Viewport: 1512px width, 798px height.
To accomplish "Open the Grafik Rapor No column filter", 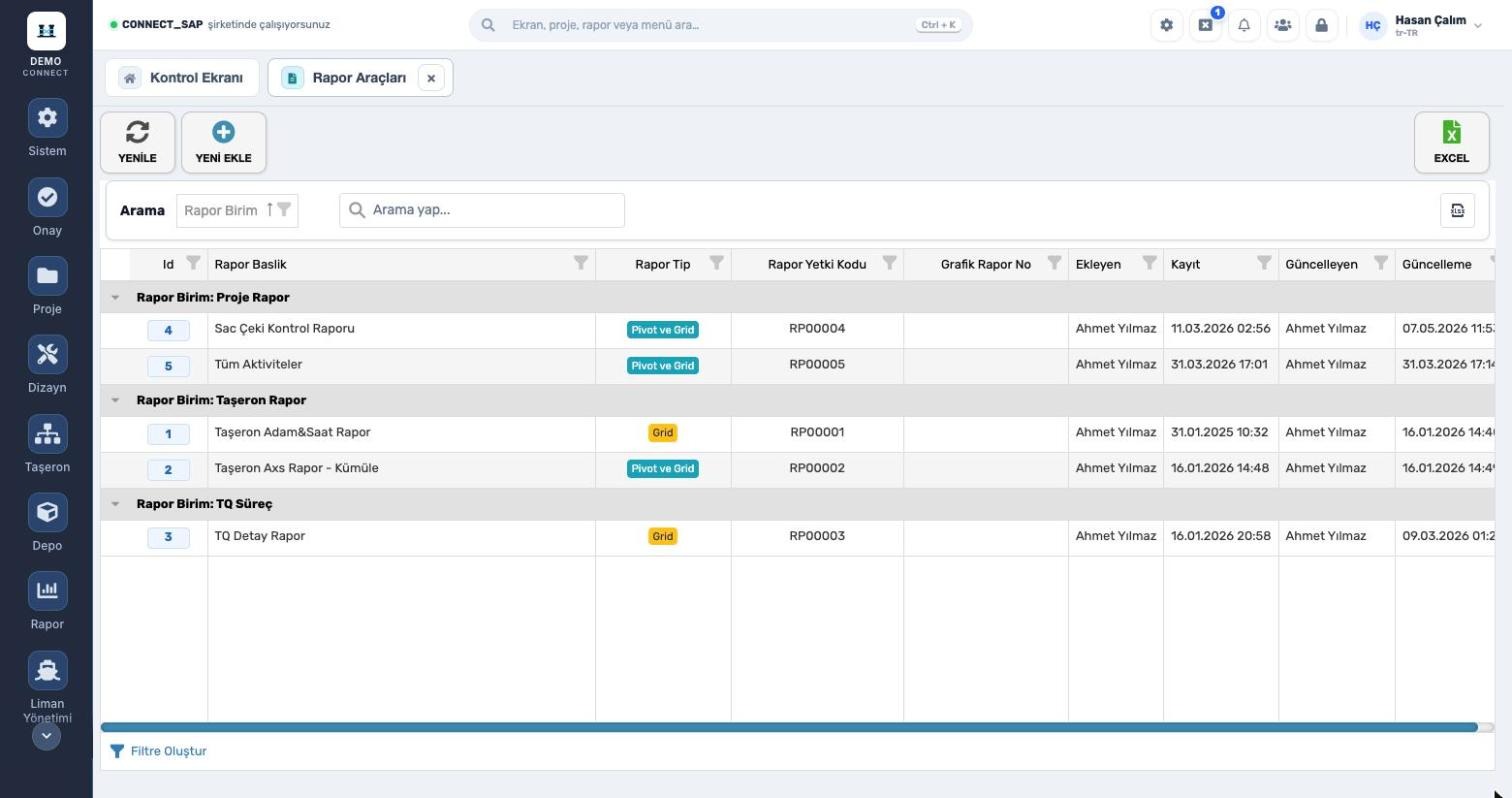I will click(x=1054, y=263).
